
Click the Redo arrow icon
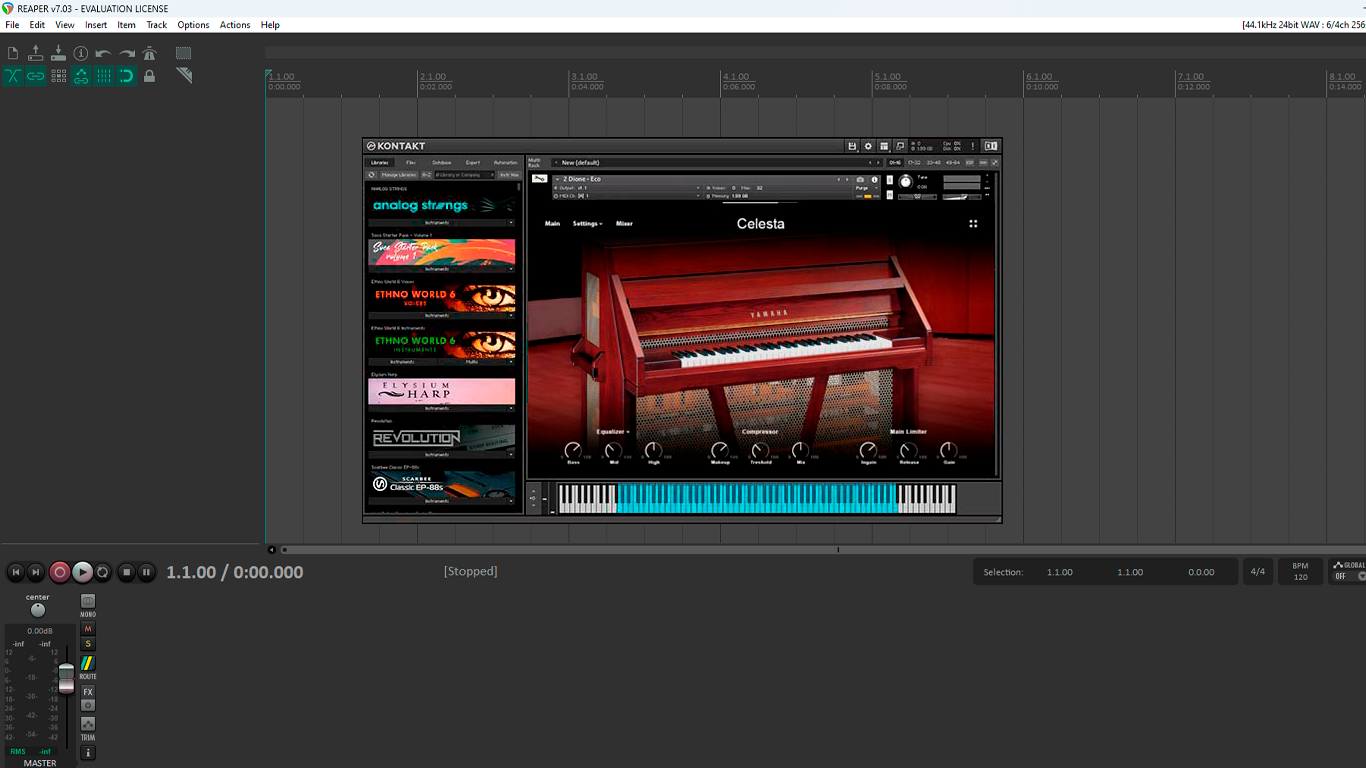tap(127, 53)
